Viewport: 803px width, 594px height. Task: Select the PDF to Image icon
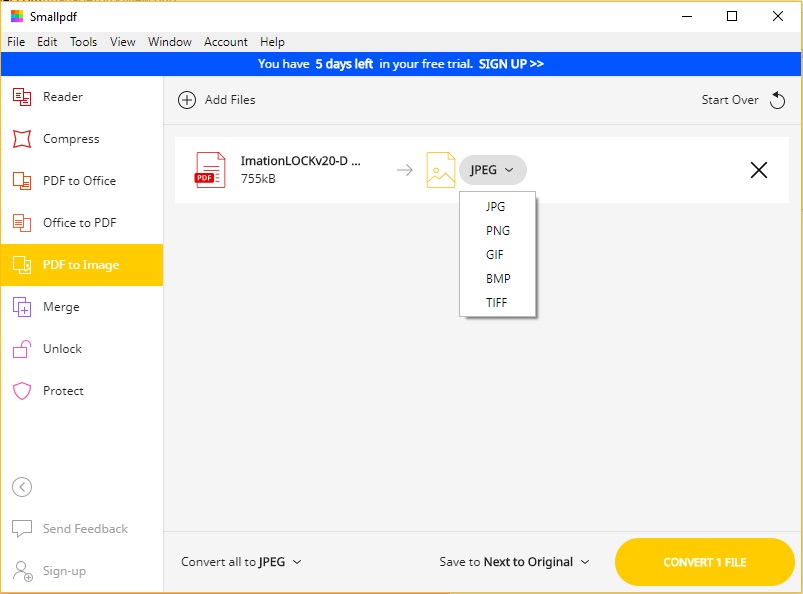tap(22, 265)
